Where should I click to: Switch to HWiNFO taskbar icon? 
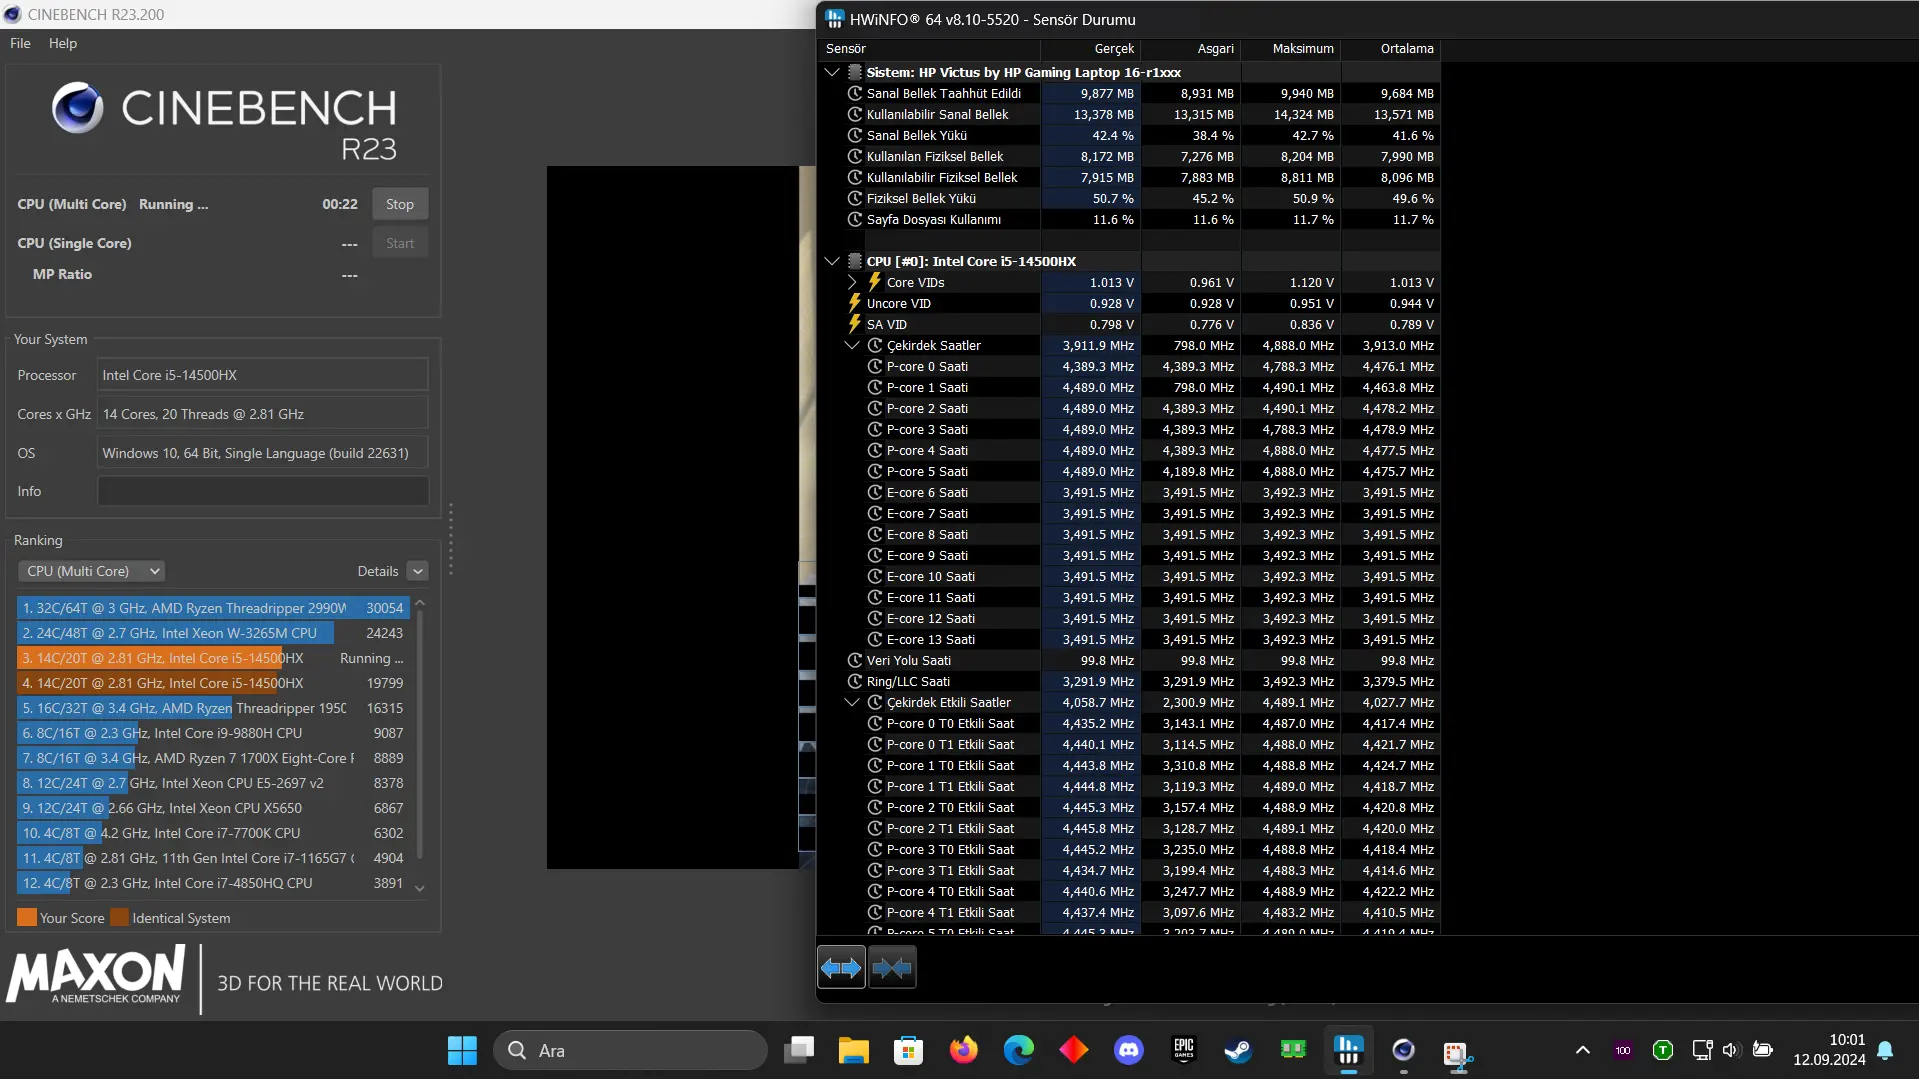1348,1050
